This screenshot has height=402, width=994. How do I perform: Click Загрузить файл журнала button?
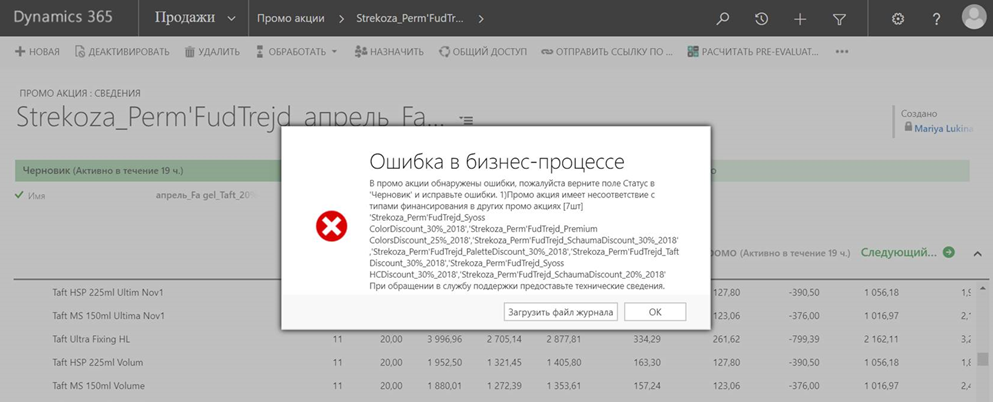[x=560, y=312]
